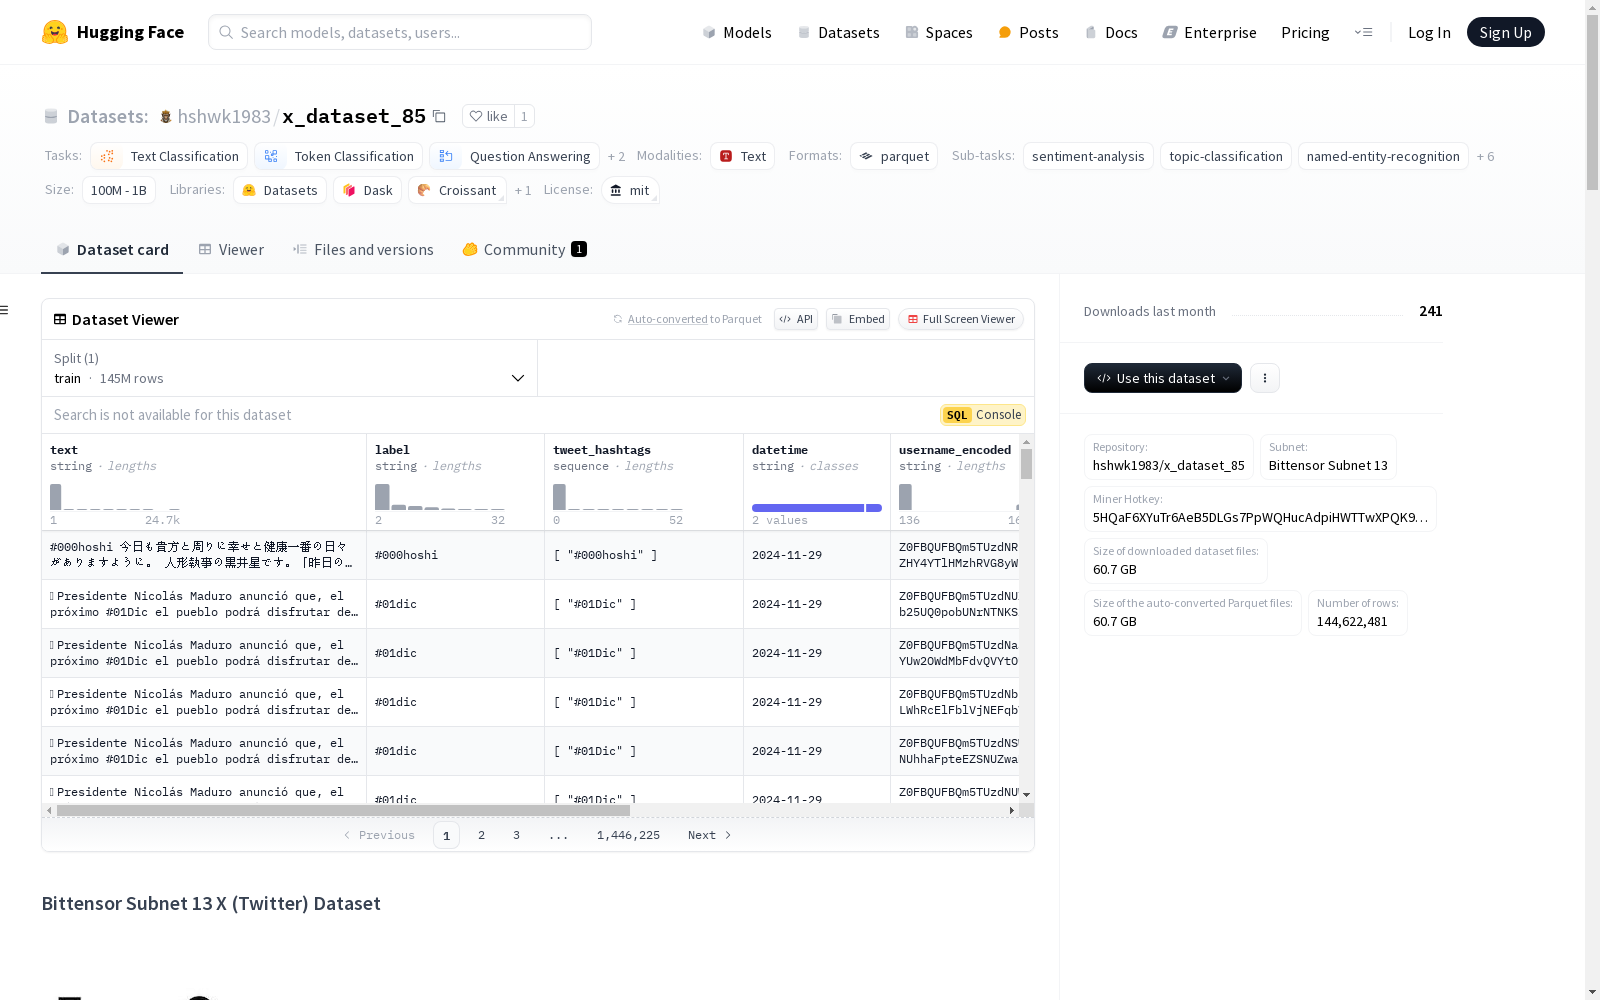Open the API button in Dataset Viewer
The width and height of the screenshot is (1600, 1000).
[796, 319]
